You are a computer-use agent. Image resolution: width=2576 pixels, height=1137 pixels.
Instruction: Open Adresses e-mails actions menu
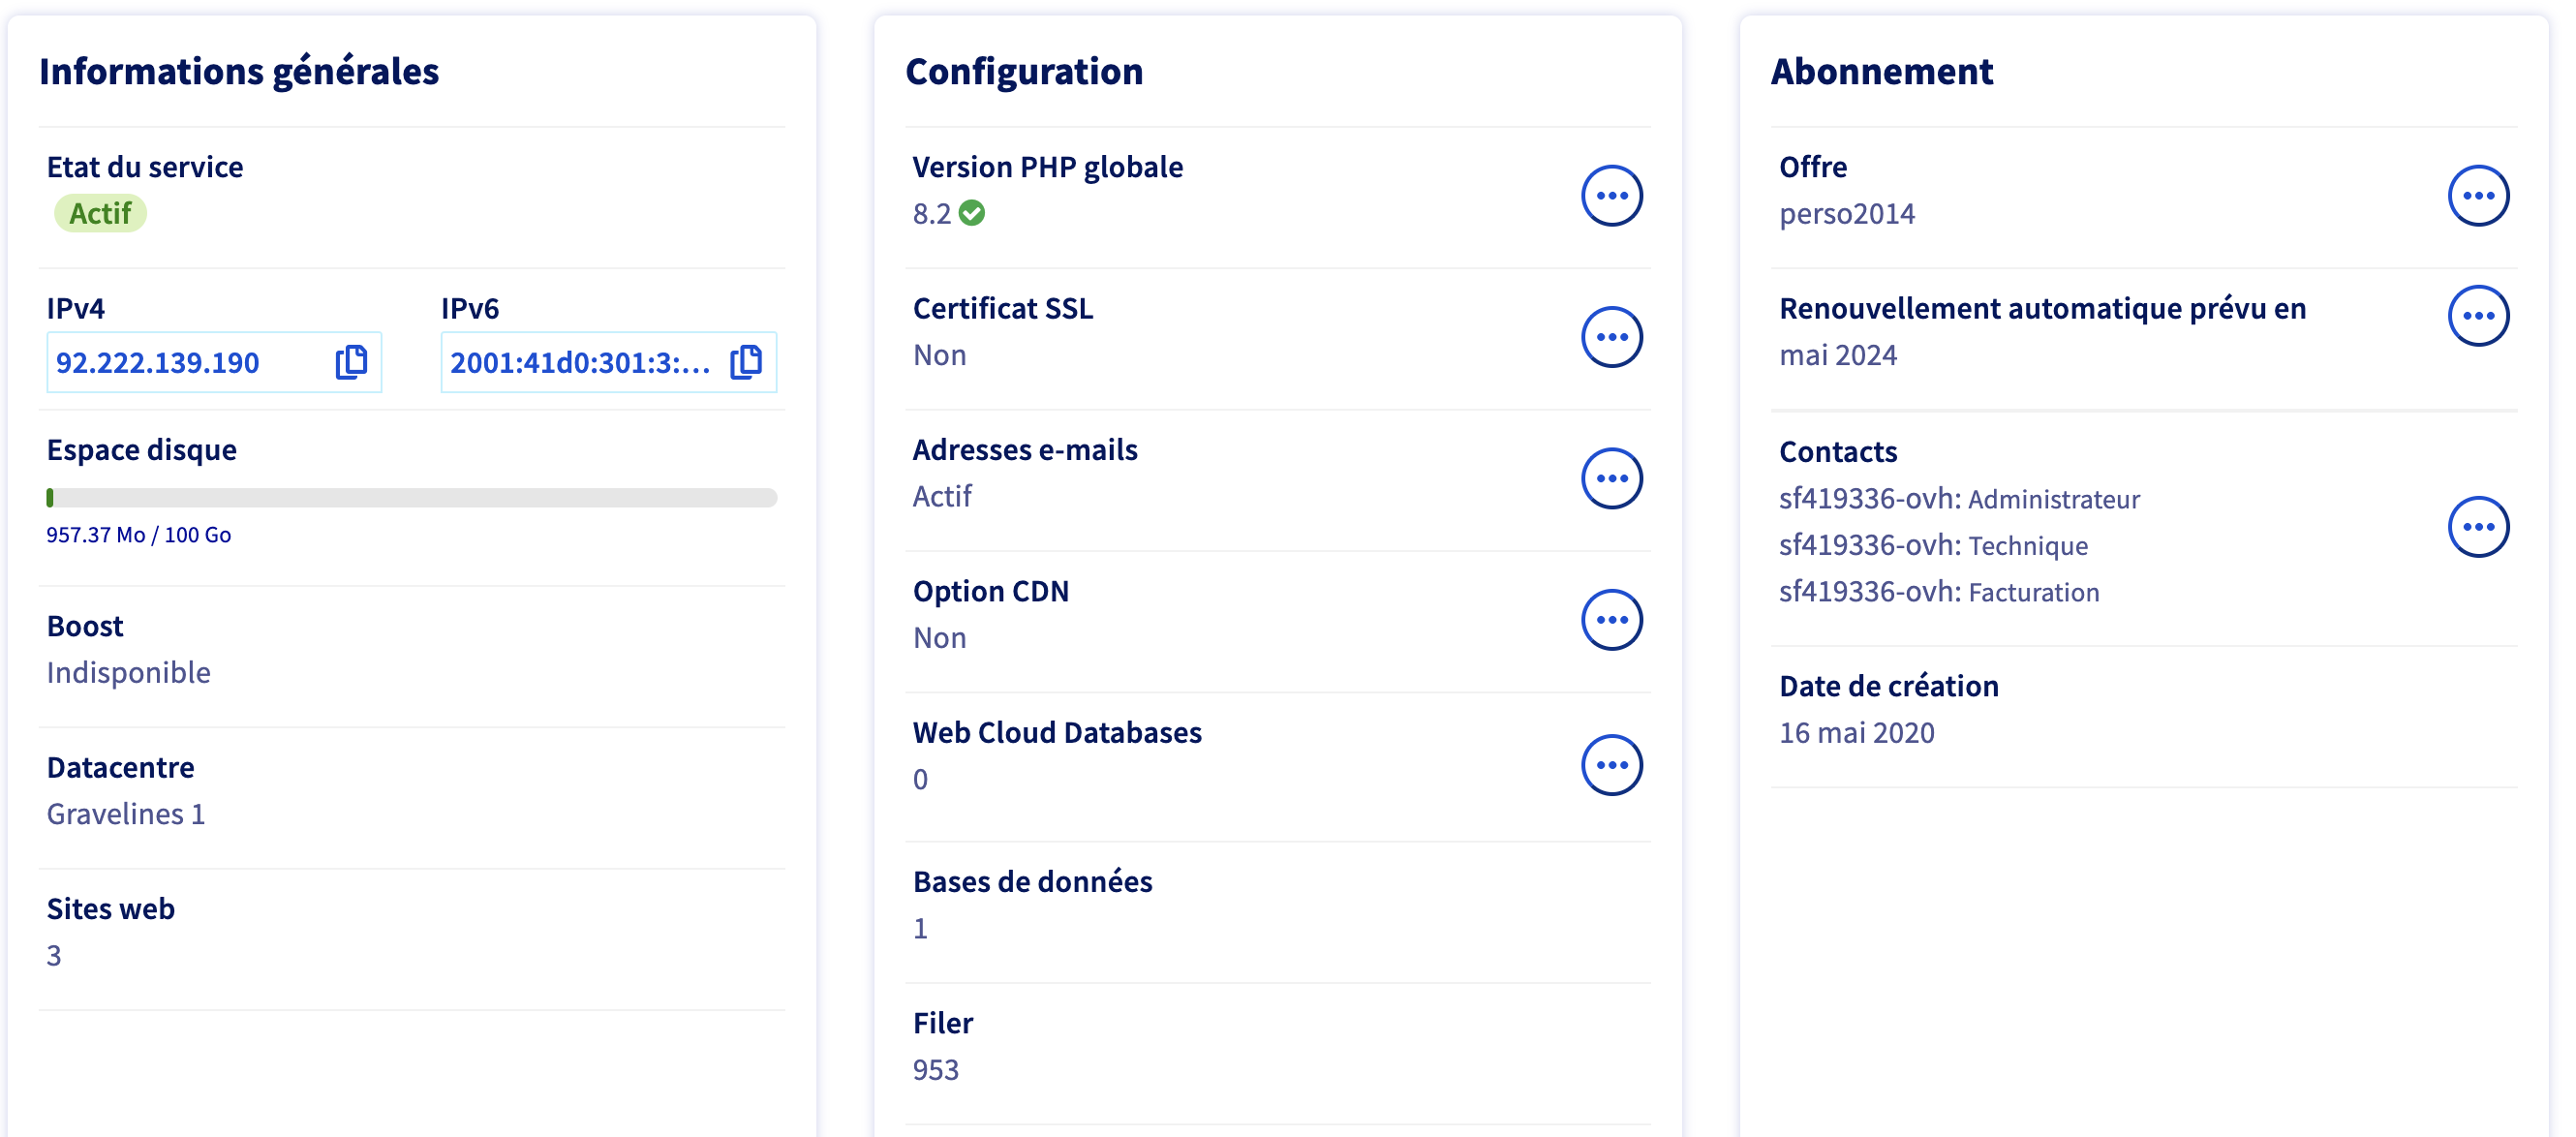[1611, 478]
